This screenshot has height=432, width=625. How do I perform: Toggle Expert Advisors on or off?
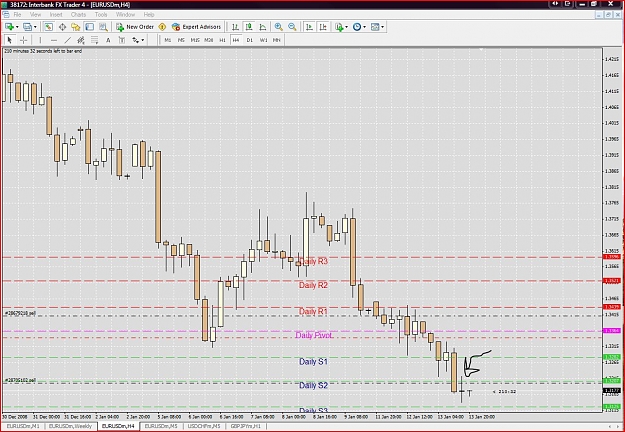point(196,27)
